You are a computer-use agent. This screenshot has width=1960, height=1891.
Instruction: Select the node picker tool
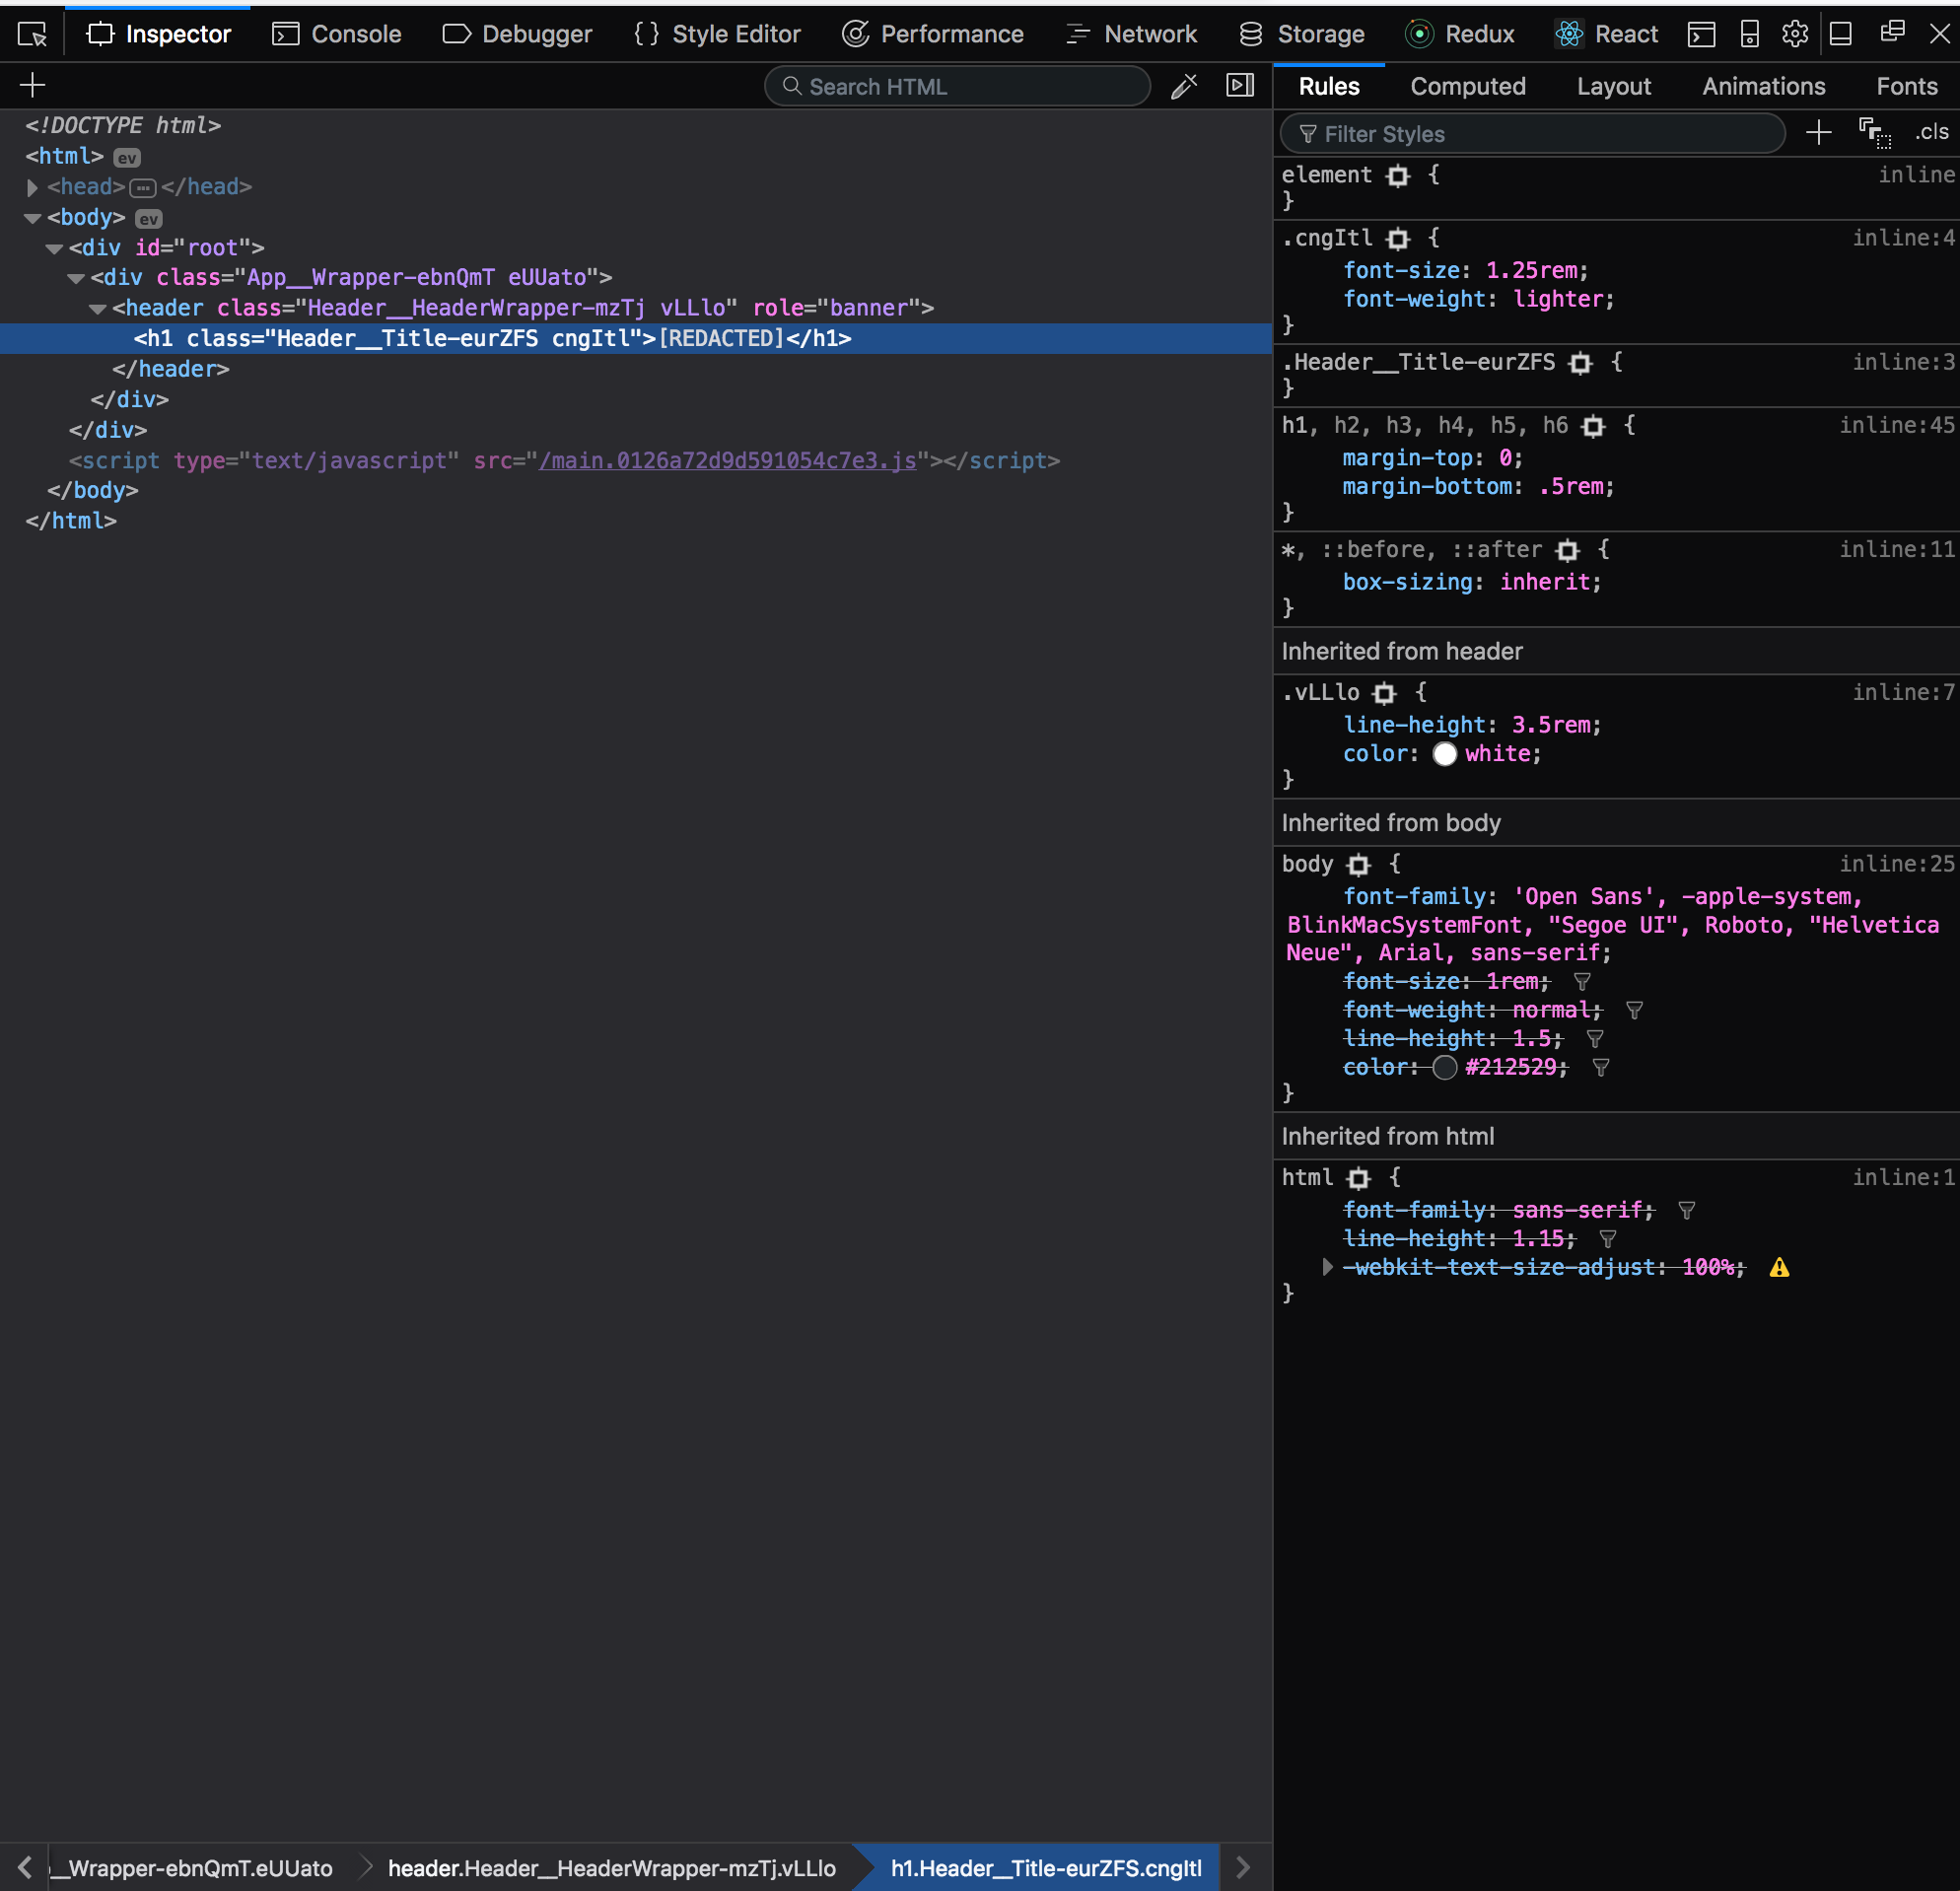click(33, 34)
